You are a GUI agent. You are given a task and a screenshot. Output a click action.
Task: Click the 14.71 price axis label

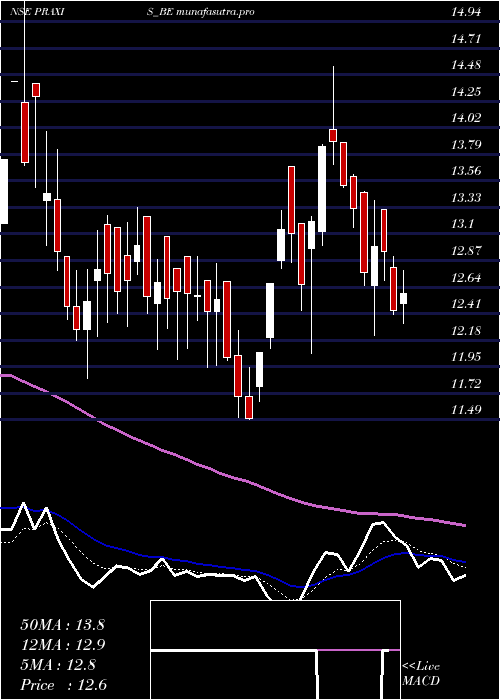pyautogui.click(x=466, y=39)
